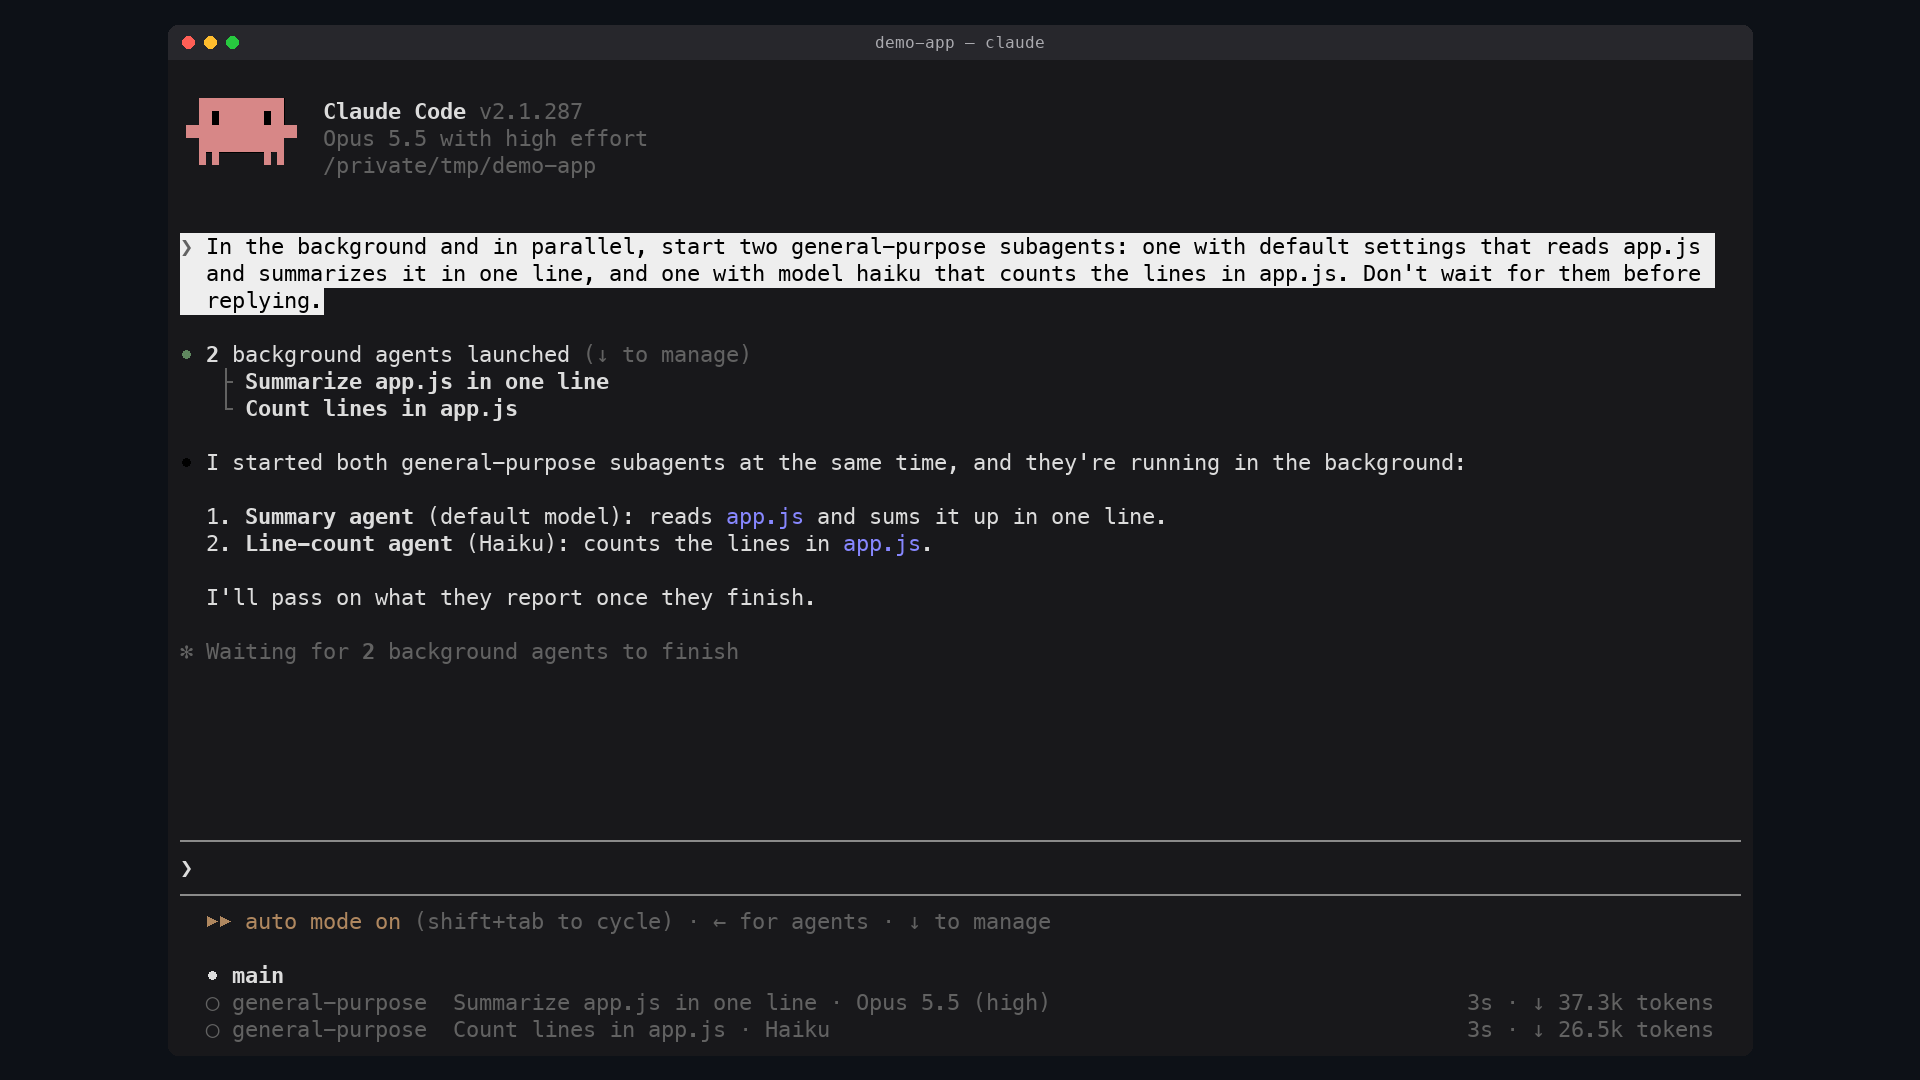Click the 'Claude Code' title text
This screenshot has height=1080, width=1920.
pos(394,112)
